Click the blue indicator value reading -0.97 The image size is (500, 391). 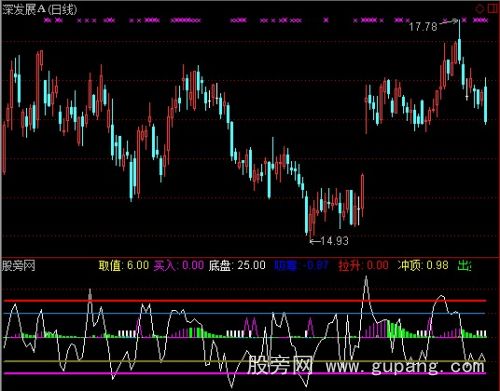pyautogui.click(x=301, y=266)
